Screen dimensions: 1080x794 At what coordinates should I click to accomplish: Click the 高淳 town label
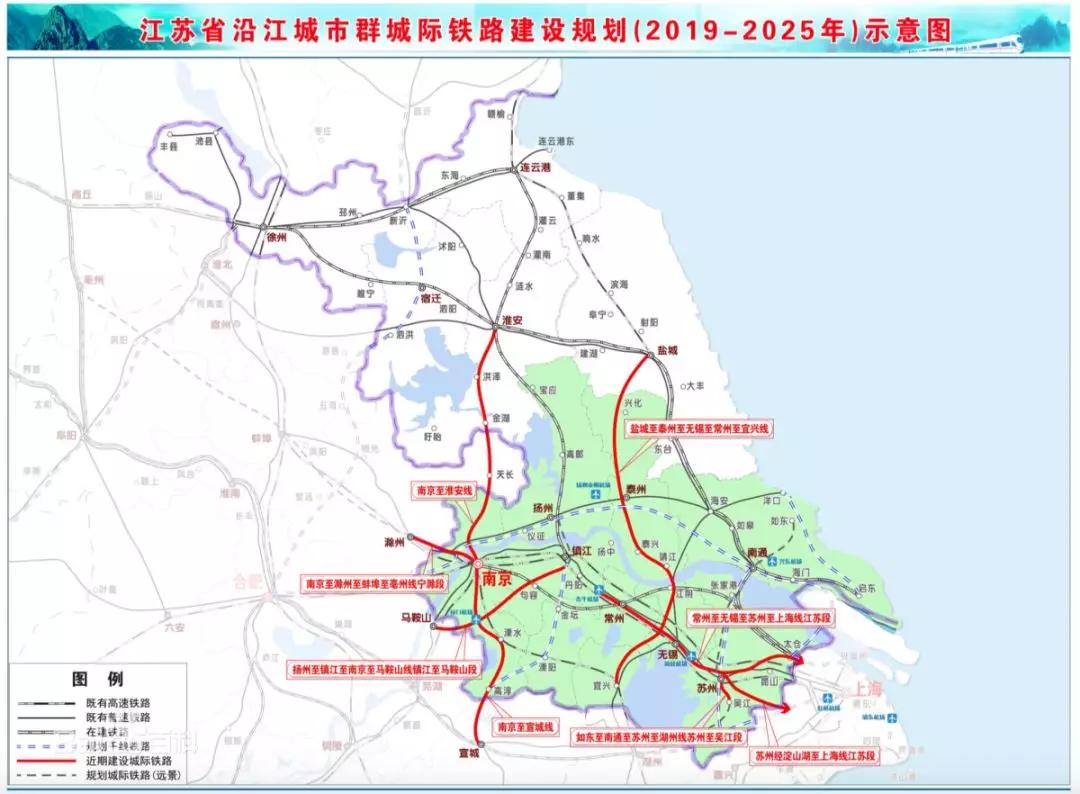502,691
